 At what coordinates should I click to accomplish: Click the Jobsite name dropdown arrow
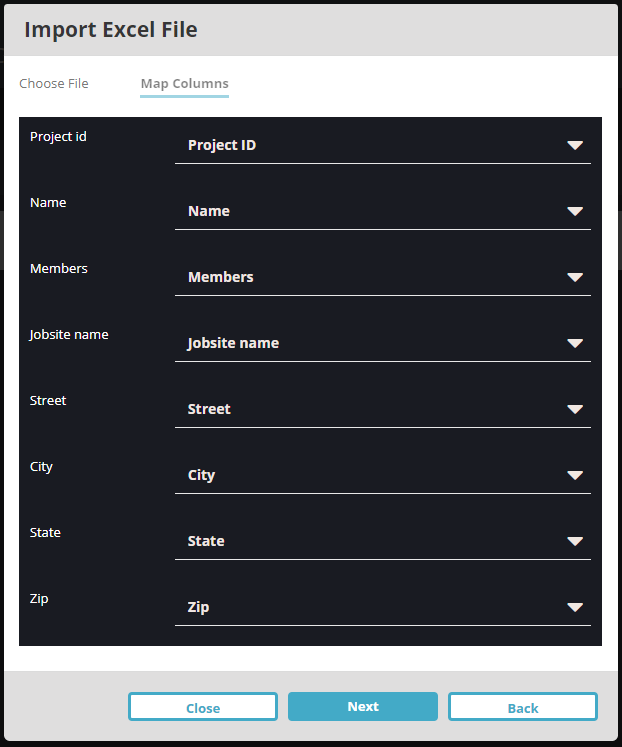[575, 343]
